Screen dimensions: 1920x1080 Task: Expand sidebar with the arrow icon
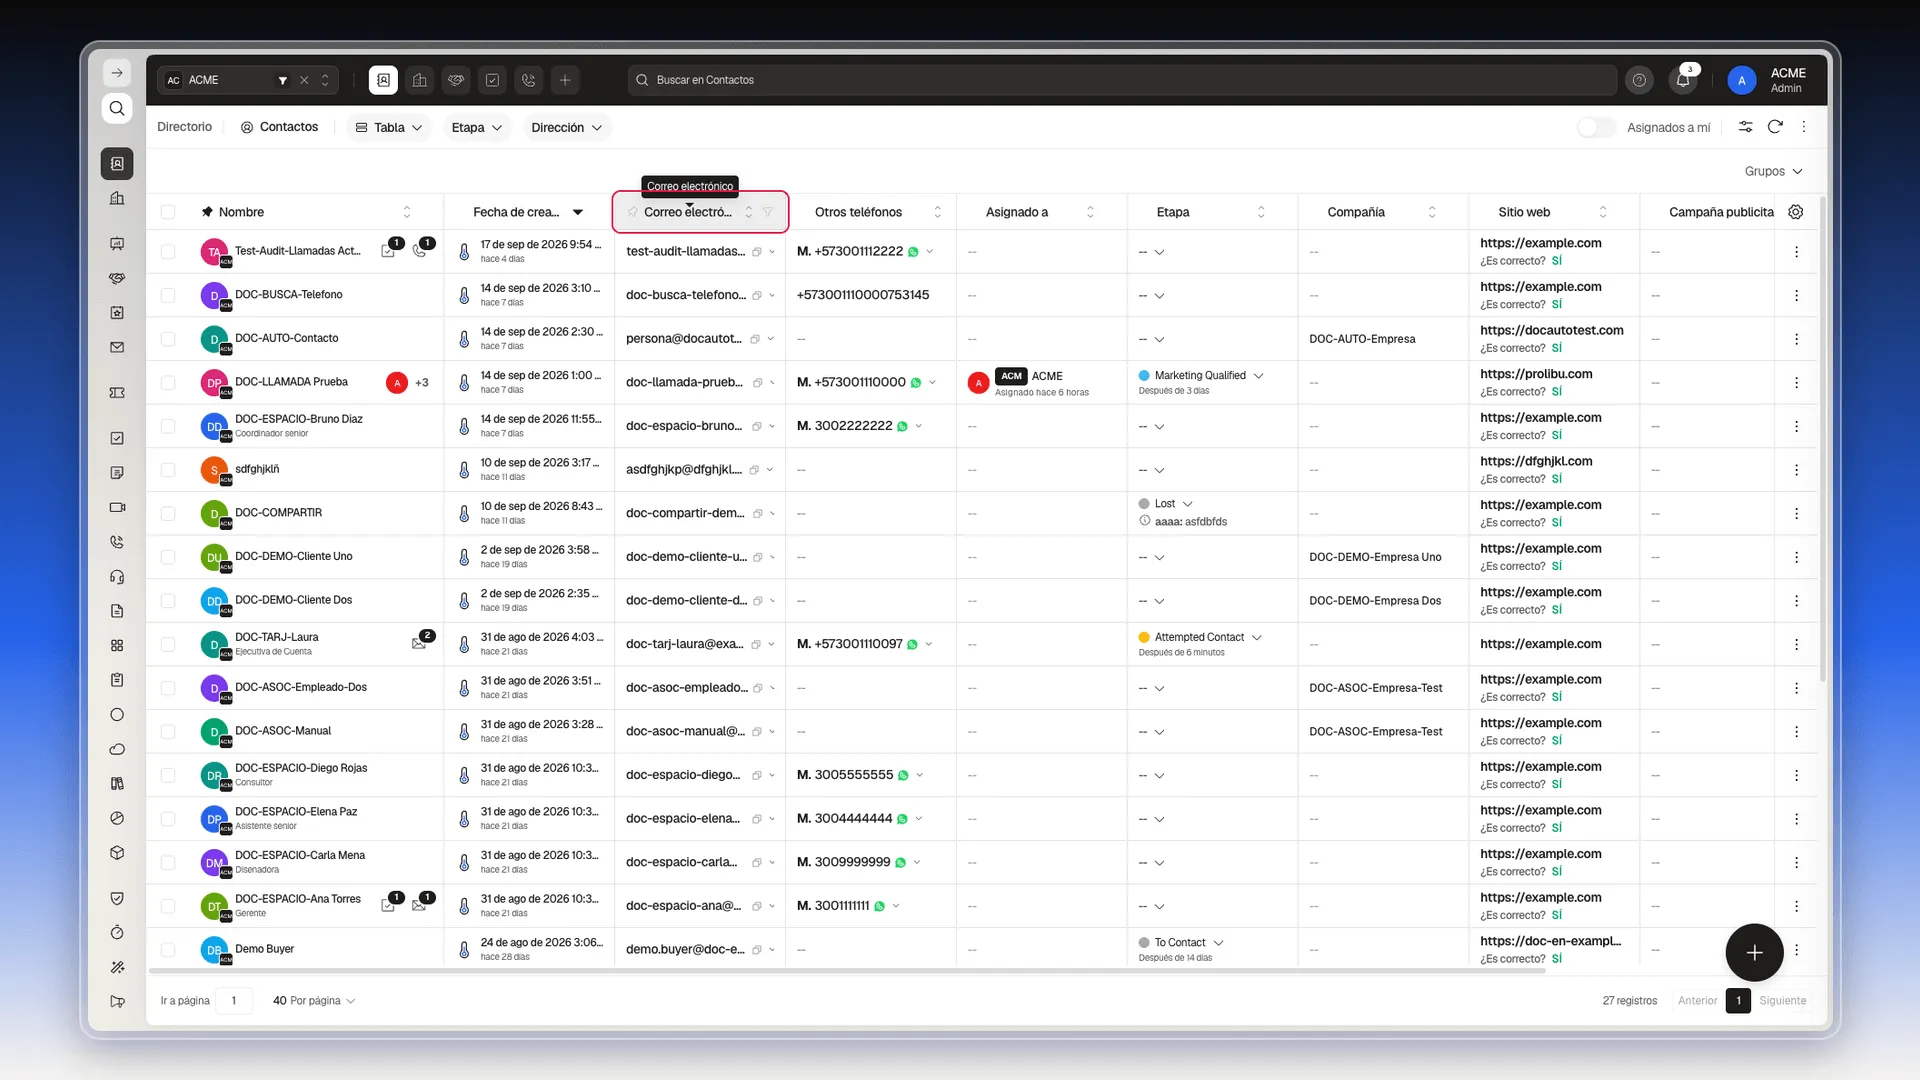(x=117, y=73)
